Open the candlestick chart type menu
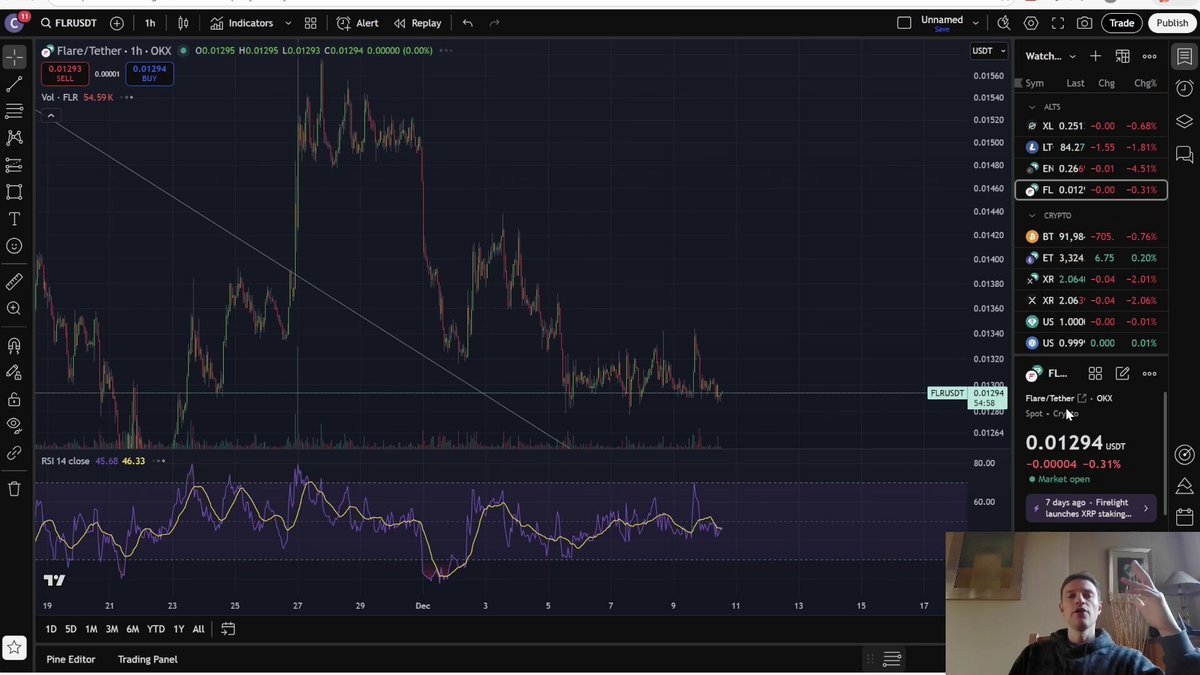The width and height of the screenshot is (1200, 675). pos(183,23)
